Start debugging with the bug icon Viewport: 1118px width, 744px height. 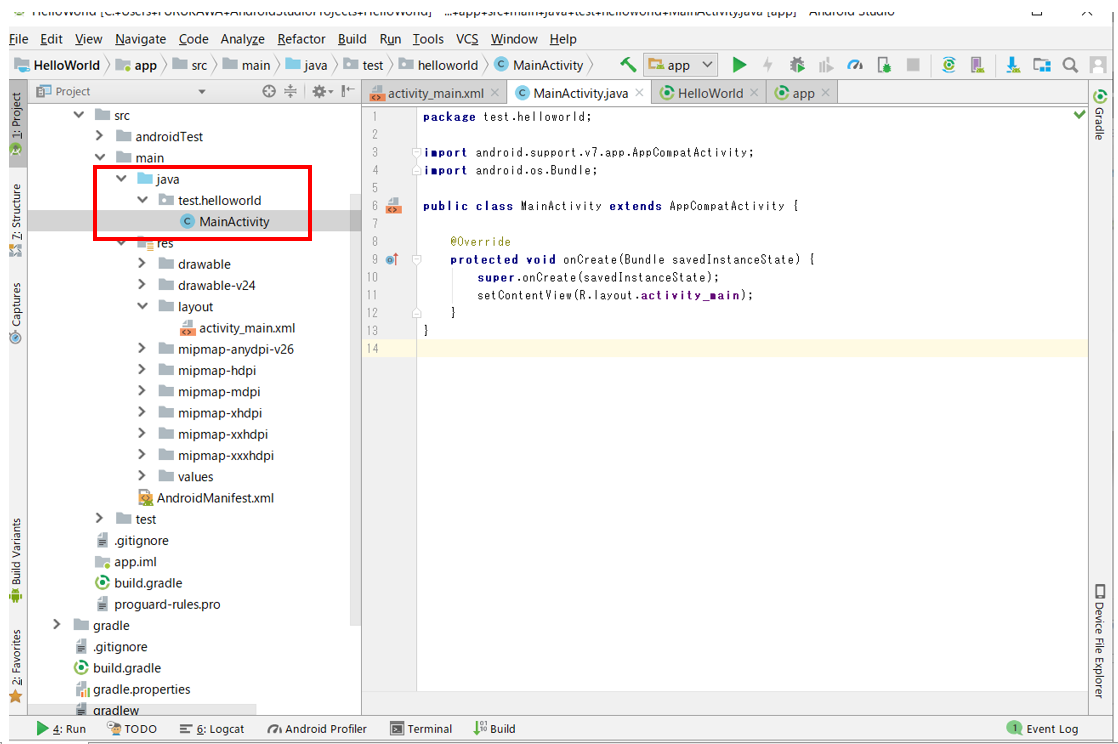coord(797,65)
